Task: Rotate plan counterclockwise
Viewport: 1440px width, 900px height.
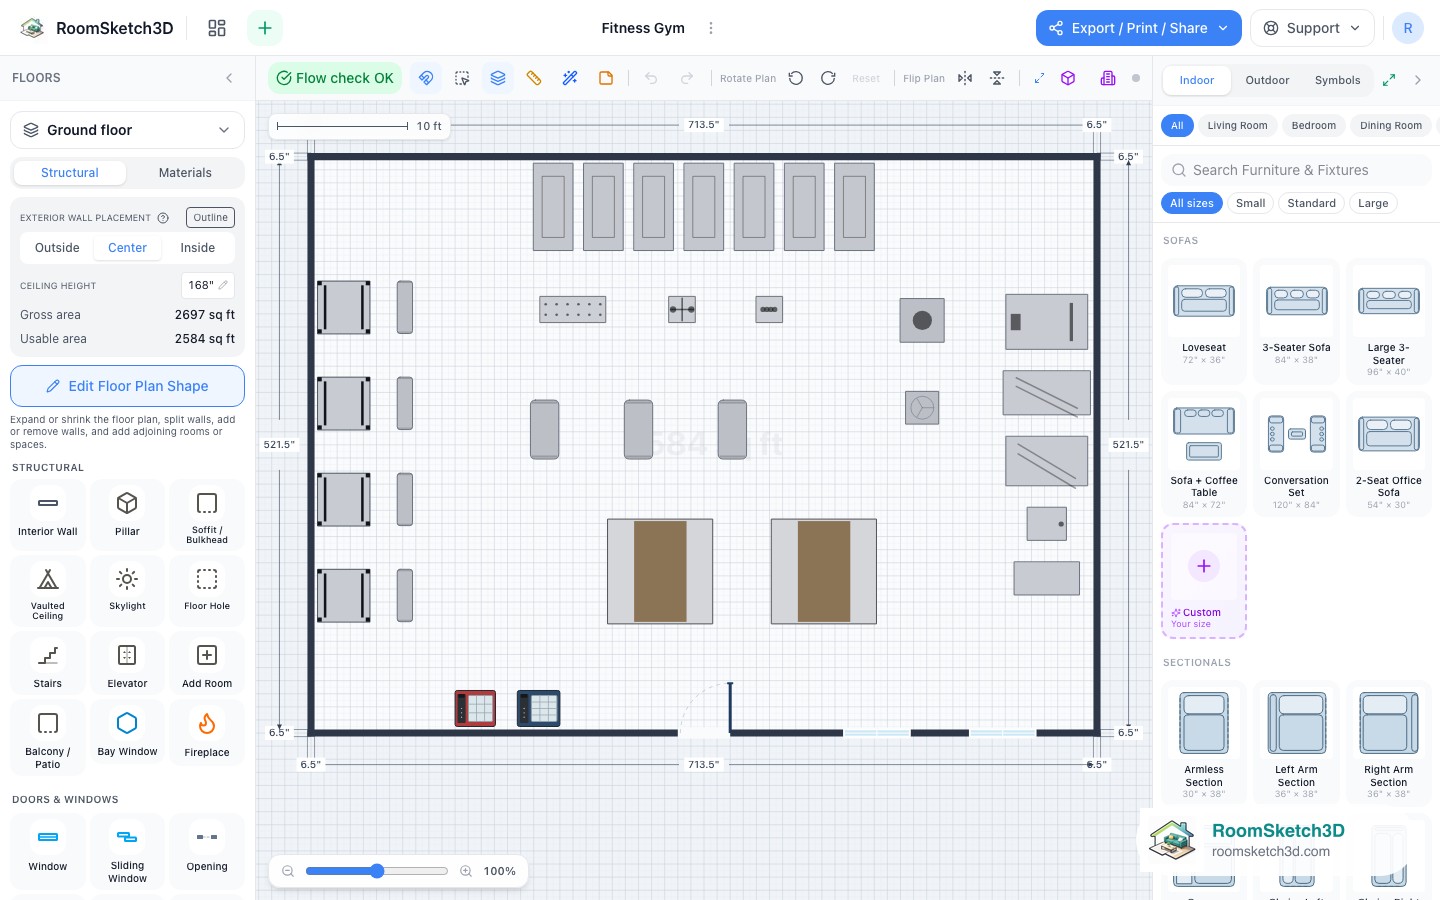Action: [x=796, y=78]
